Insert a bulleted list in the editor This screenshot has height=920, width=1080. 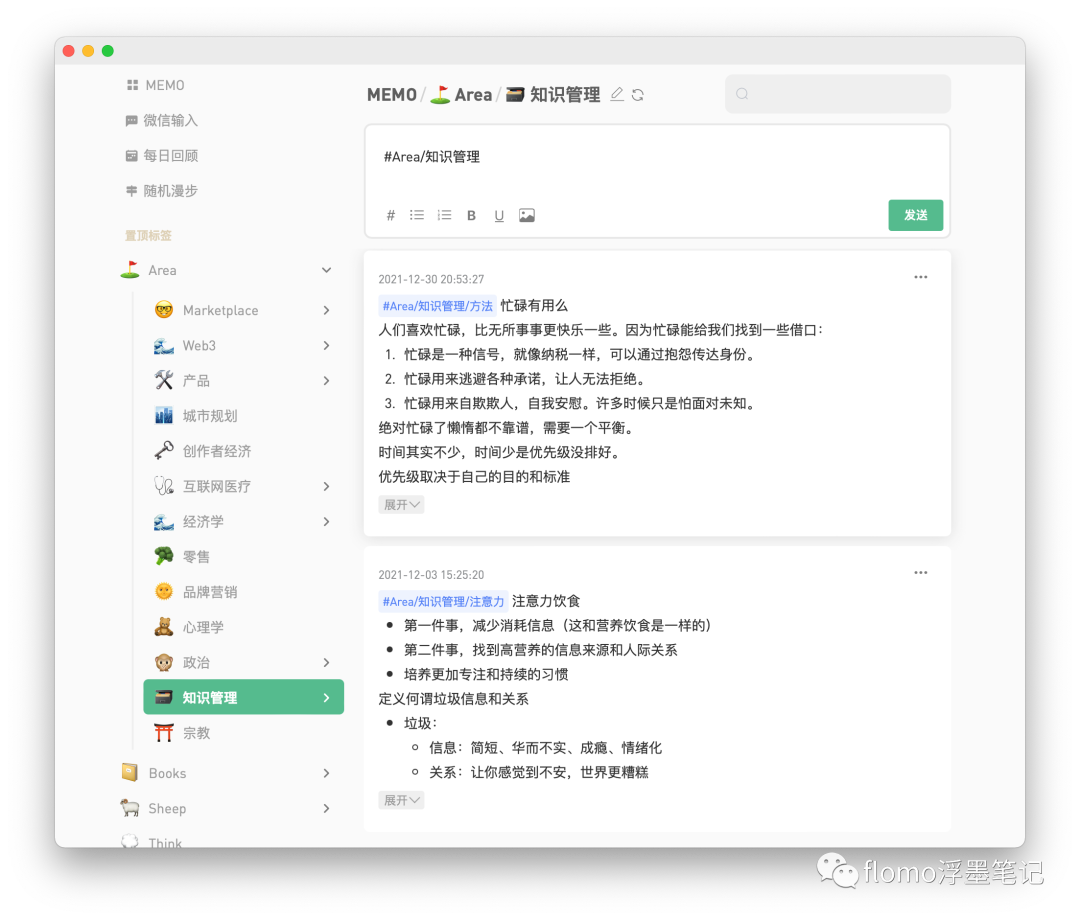tap(417, 216)
